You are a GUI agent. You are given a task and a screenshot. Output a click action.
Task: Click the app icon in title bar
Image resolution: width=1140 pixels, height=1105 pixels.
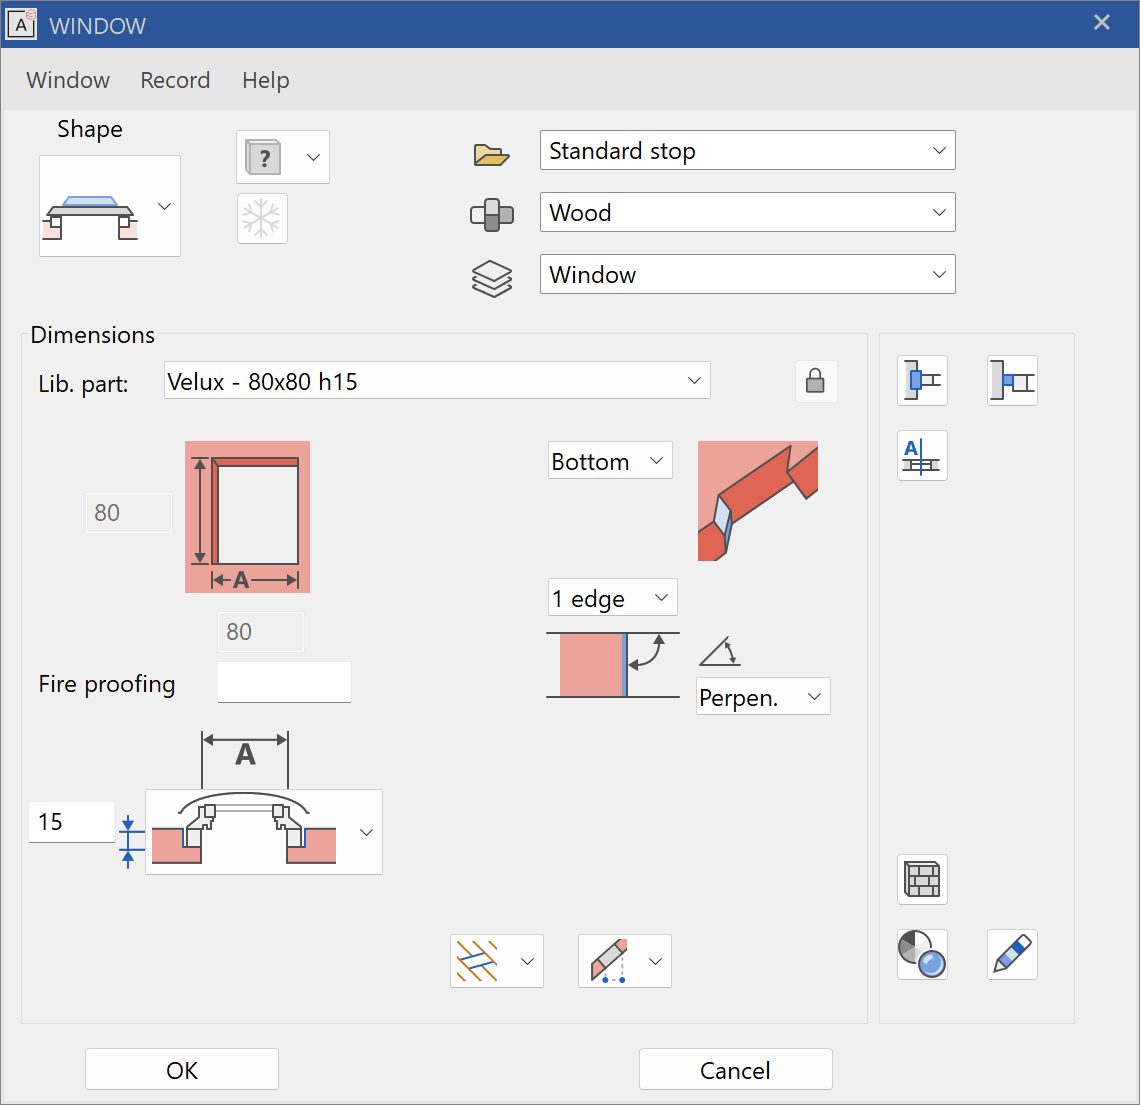point(21,25)
